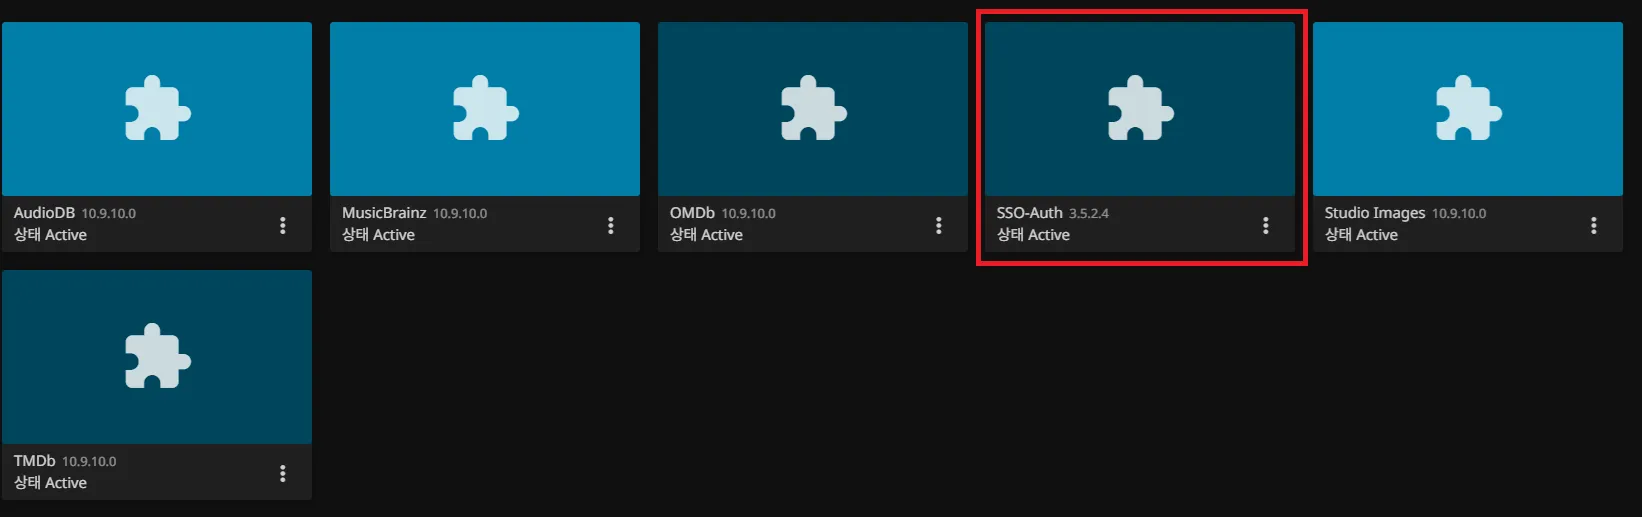Open the MusicBrainz three-dot options menu
The image size is (1642, 517).
coord(611,225)
